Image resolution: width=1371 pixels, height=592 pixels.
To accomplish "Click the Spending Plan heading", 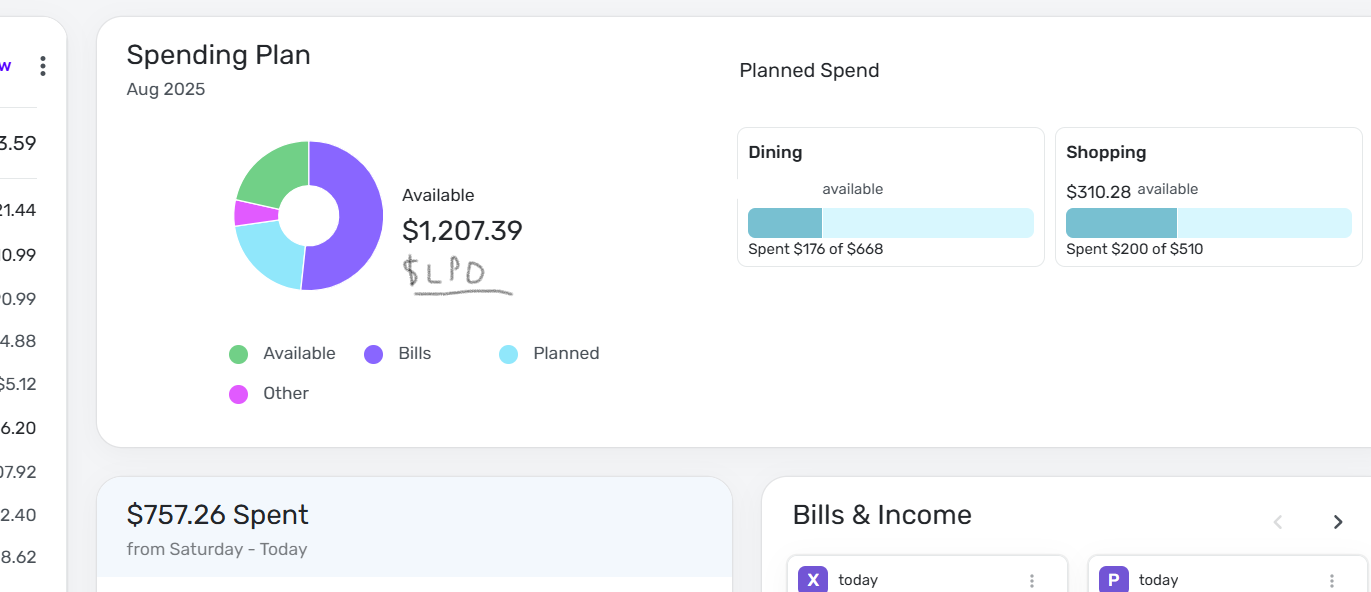I will pyautogui.click(x=218, y=55).
